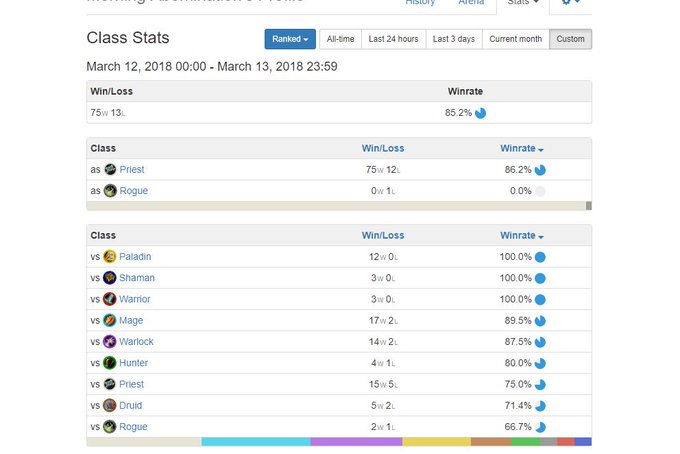Screen dimensions: 680x454
Task: Click the cyan segment of opponent distribution bar
Action: (256, 442)
